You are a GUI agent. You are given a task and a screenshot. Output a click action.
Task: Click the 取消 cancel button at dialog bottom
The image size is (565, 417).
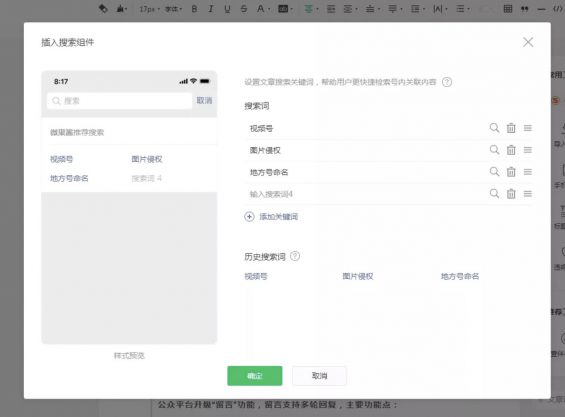319,376
